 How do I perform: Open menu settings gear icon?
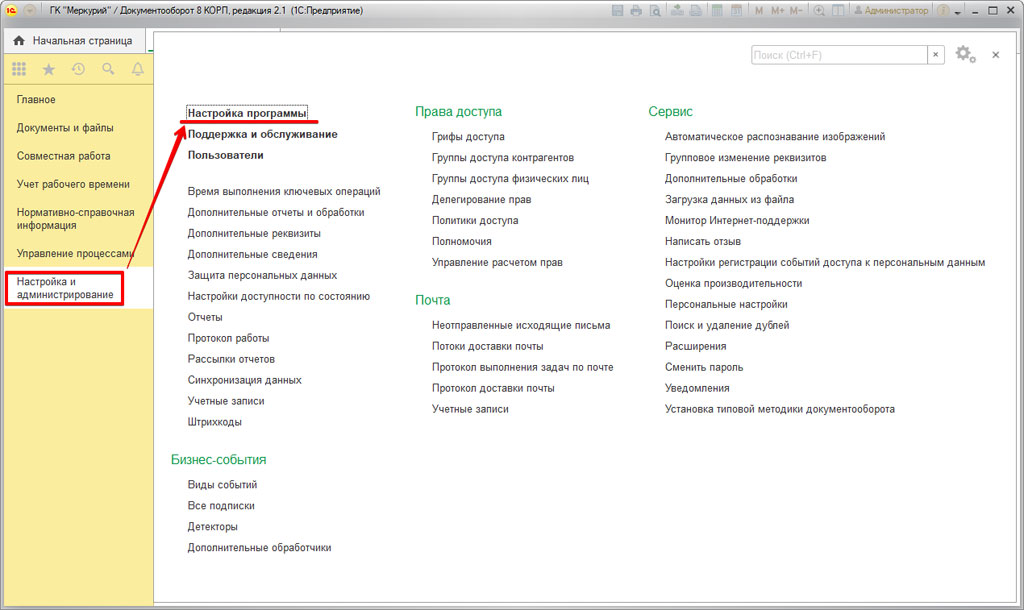(964, 55)
